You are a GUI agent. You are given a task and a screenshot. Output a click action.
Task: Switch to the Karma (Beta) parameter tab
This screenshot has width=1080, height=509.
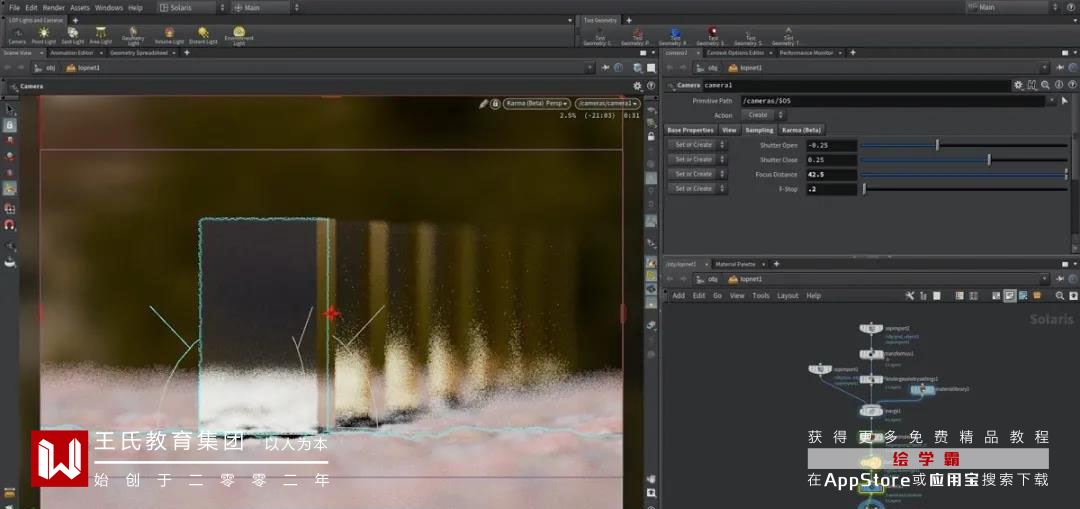click(x=801, y=130)
